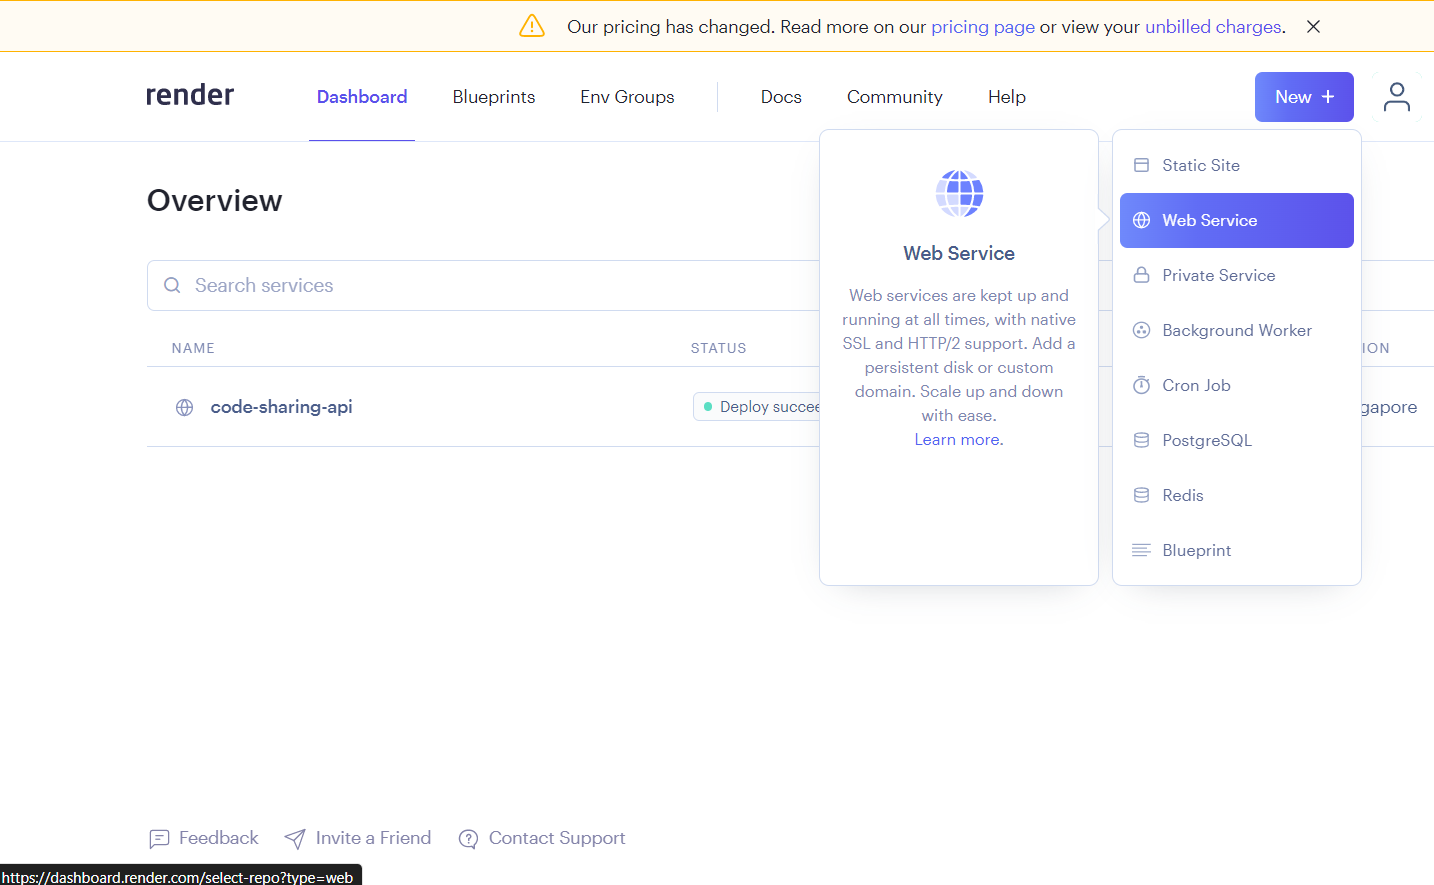The height and width of the screenshot is (885, 1434).
Task: Click the magnifier icon in search box
Action: pos(172,285)
